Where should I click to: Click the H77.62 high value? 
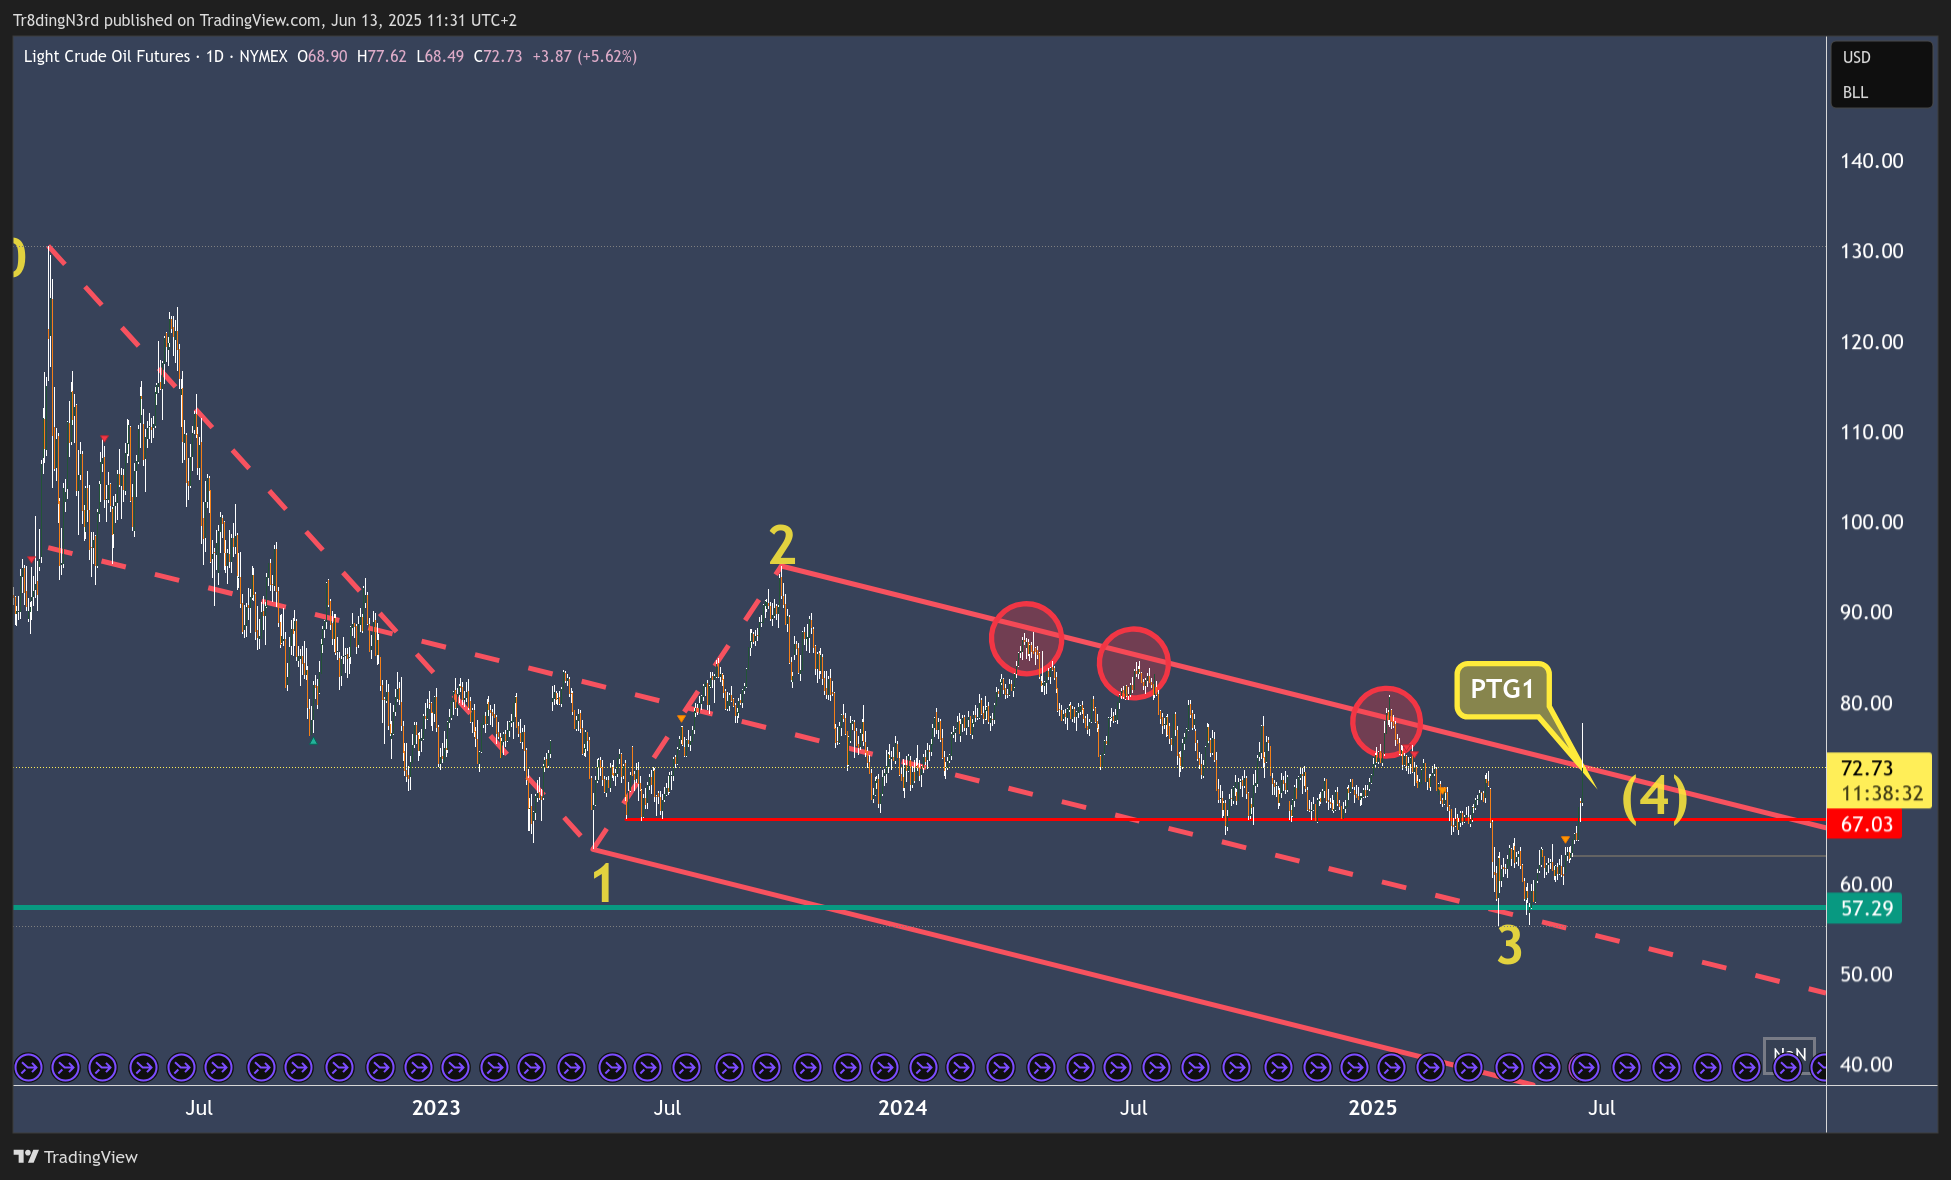[382, 56]
